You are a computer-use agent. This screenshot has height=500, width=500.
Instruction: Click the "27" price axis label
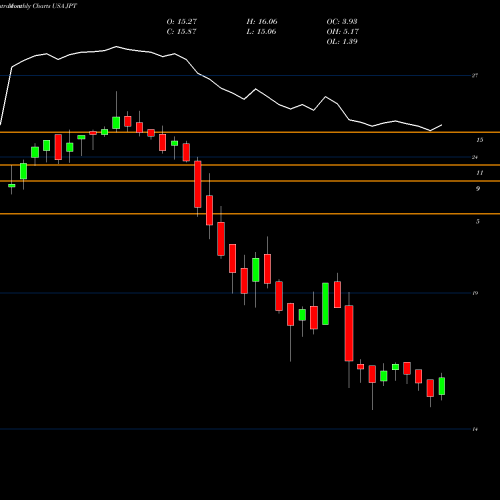pyautogui.click(x=475, y=76)
